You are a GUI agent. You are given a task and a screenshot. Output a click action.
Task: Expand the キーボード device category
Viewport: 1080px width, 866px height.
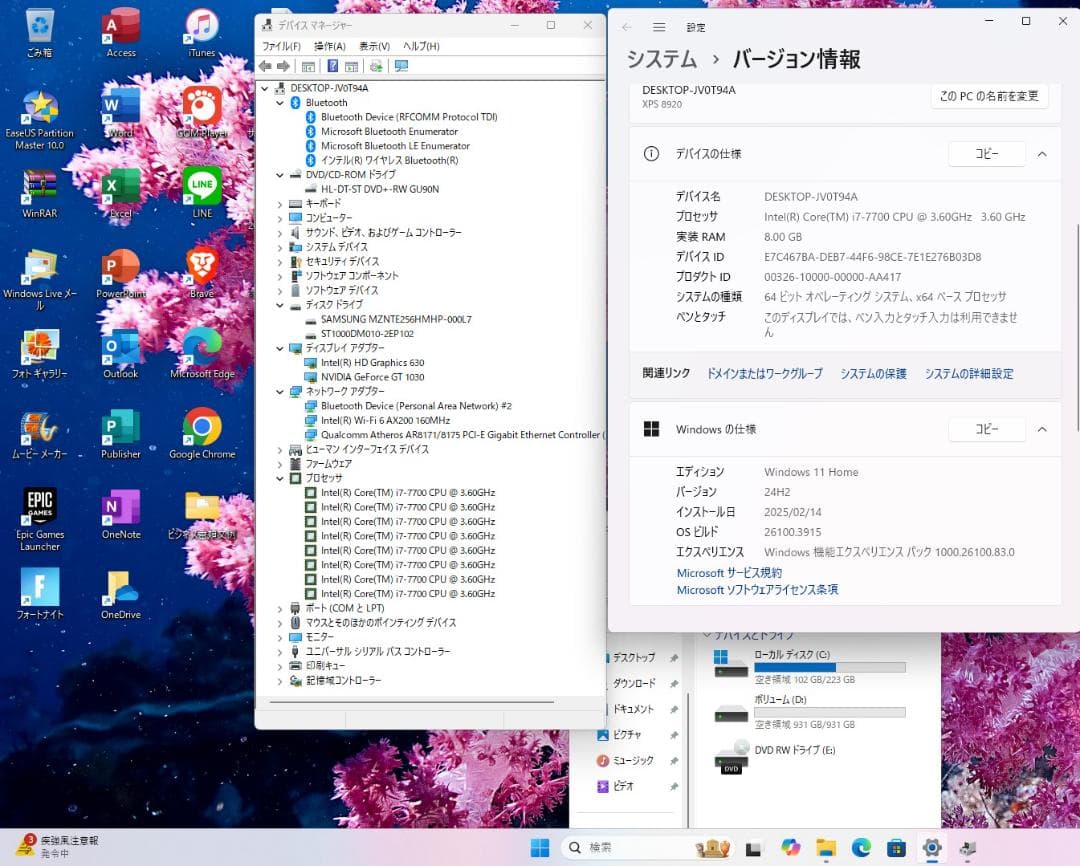click(x=281, y=203)
